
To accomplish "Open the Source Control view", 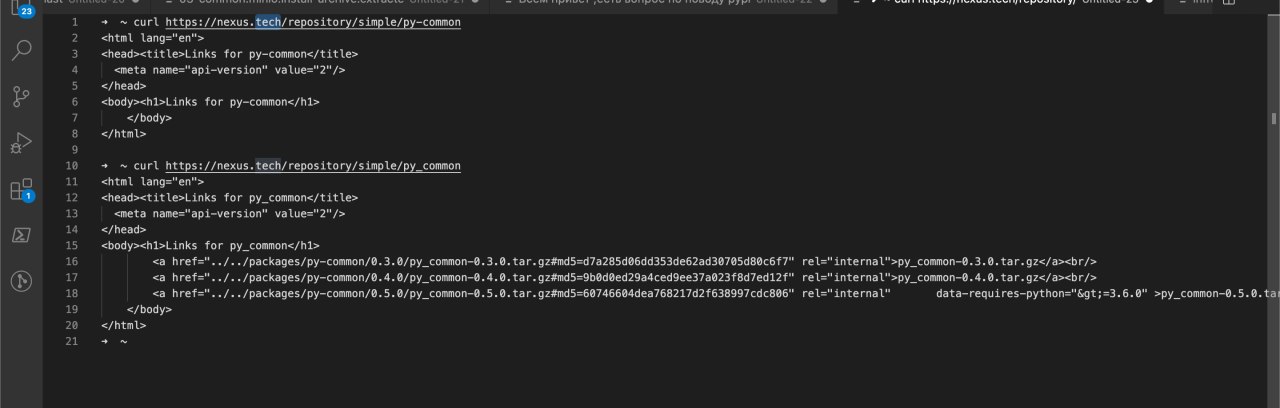I will pos(21,96).
